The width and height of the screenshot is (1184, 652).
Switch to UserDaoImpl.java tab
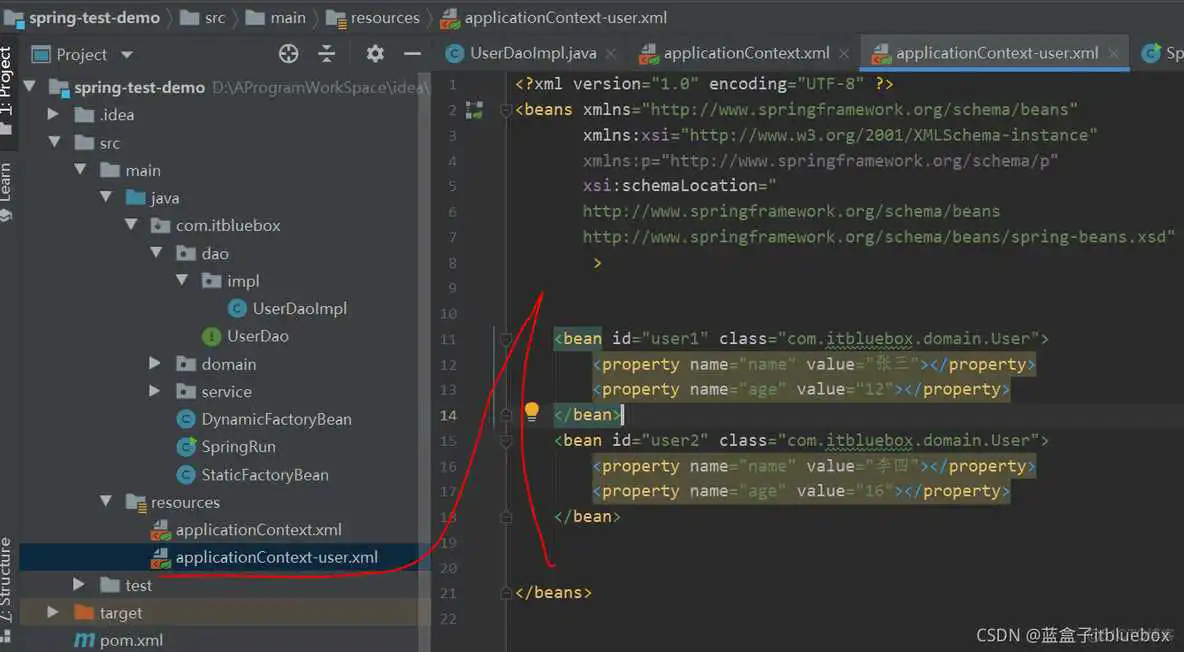coord(532,54)
